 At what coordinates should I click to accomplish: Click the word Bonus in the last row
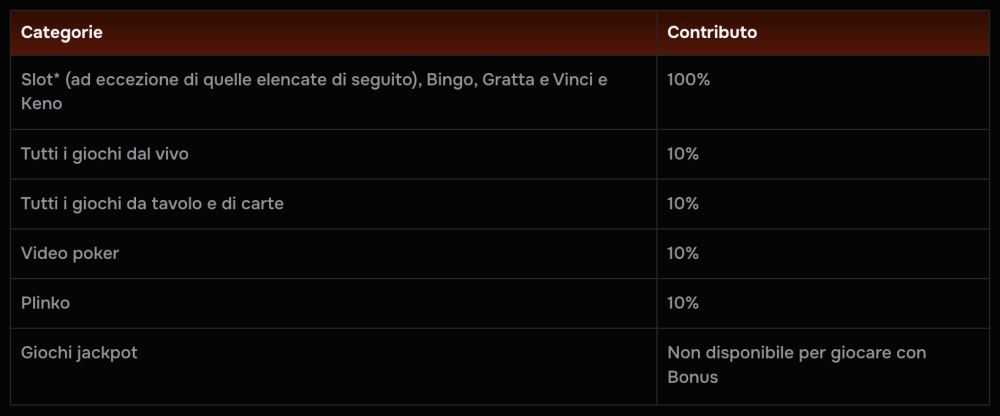[x=693, y=377]
